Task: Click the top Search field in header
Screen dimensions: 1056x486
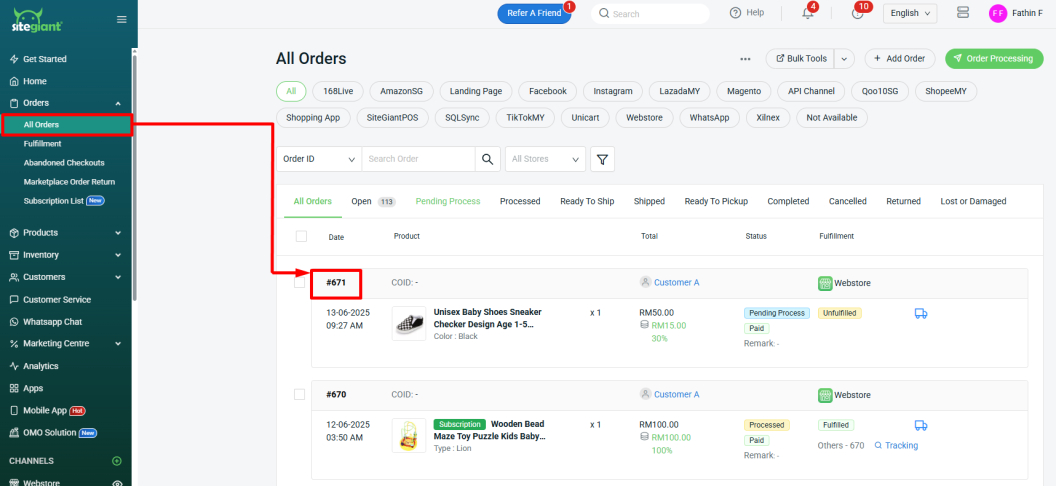Action: coord(650,13)
